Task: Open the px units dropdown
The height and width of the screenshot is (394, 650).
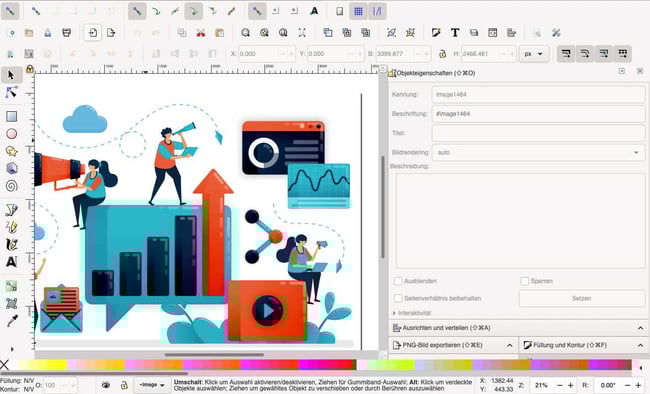Action: [534, 54]
